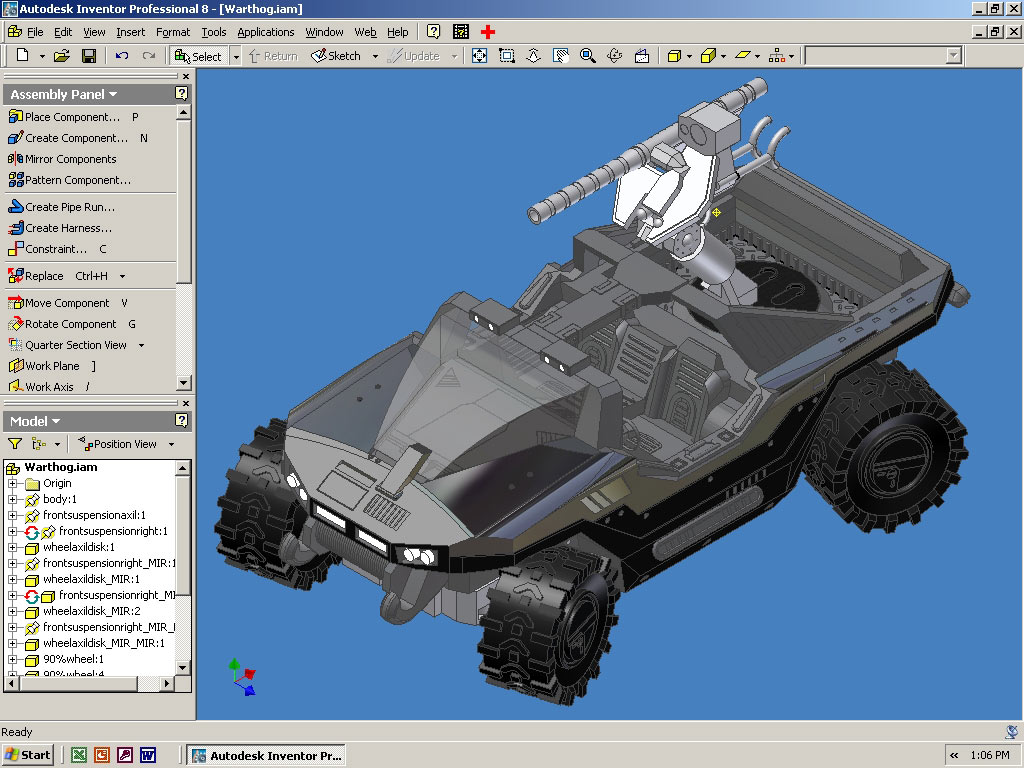Open the Select mode dropdown arrow
The height and width of the screenshot is (768, 1024).
click(x=236, y=57)
